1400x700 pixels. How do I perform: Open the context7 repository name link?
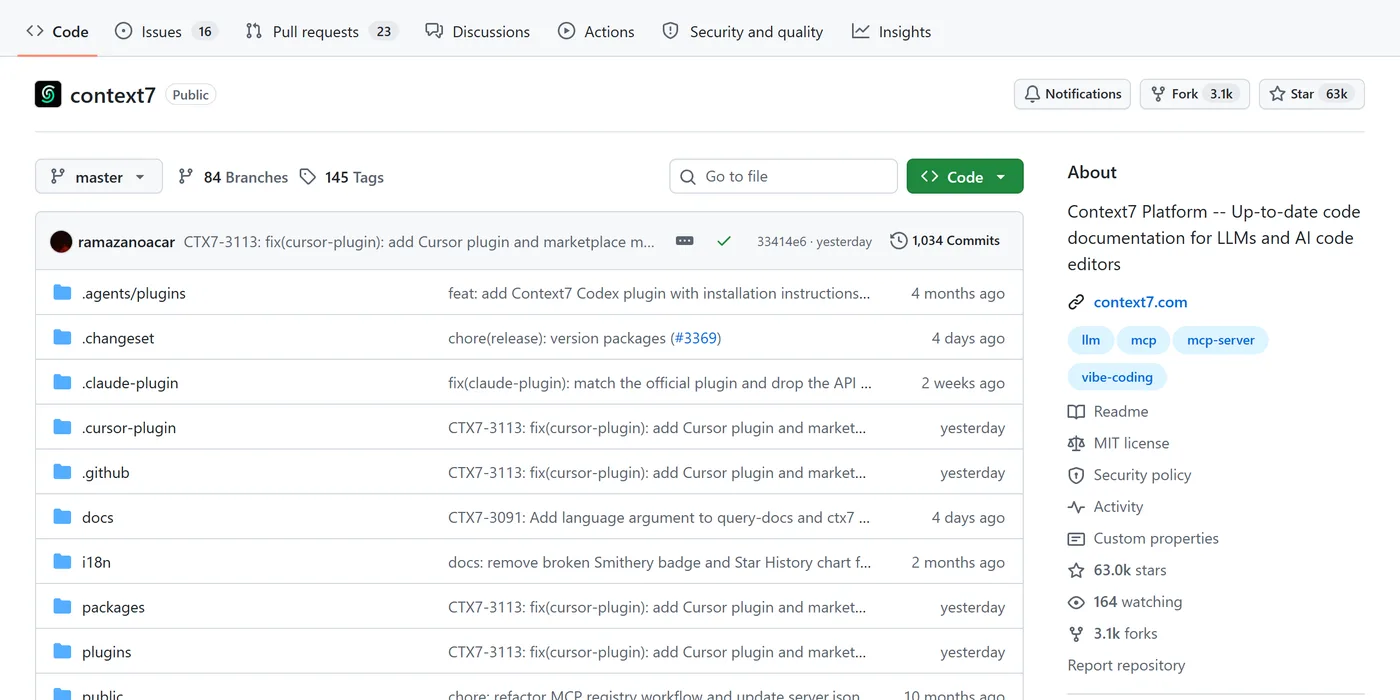(x=113, y=95)
